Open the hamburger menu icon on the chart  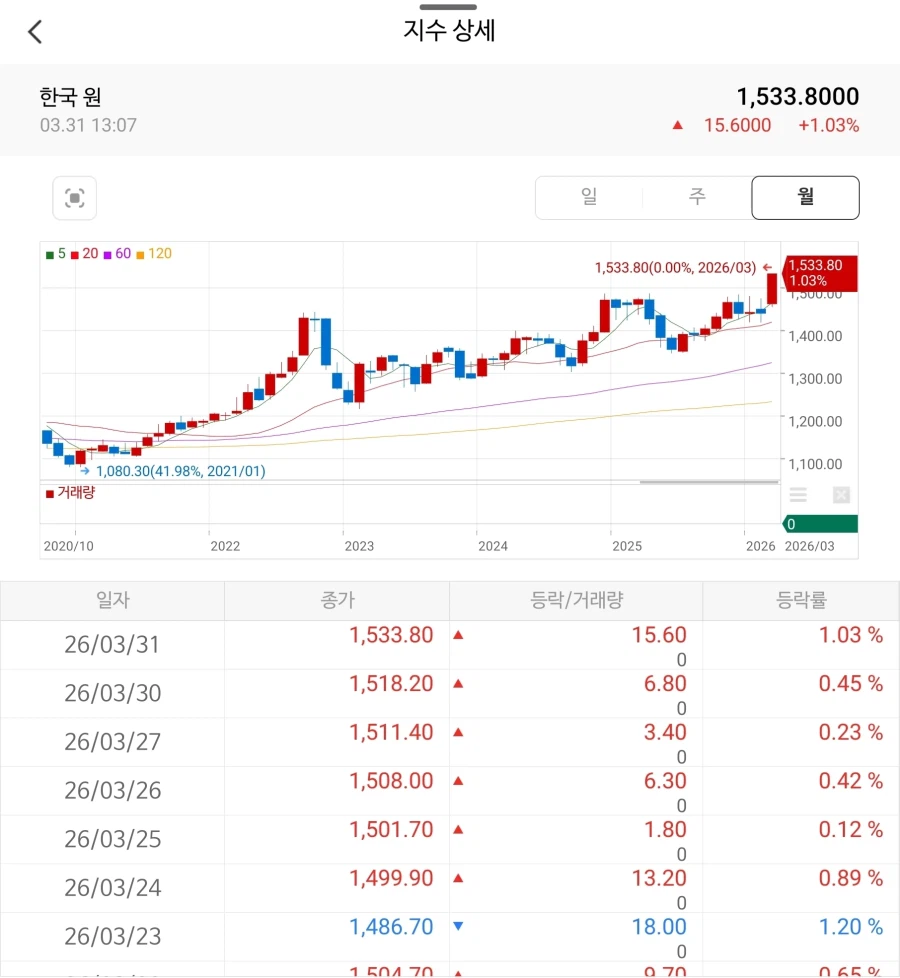point(798,494)
